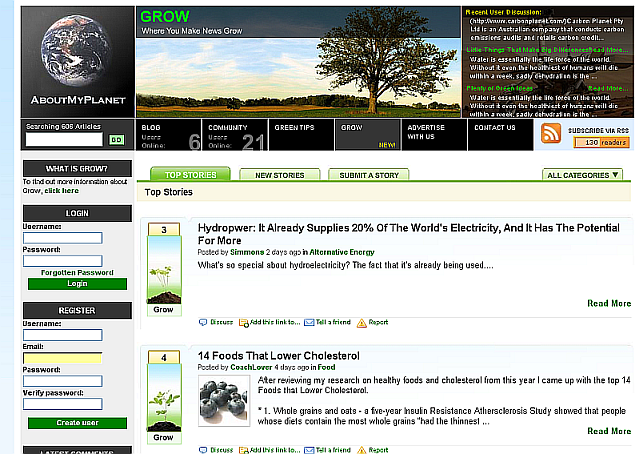640x454 pixels.
Task: Switch to the New Stories tab
Action: [x=280, y=175]
